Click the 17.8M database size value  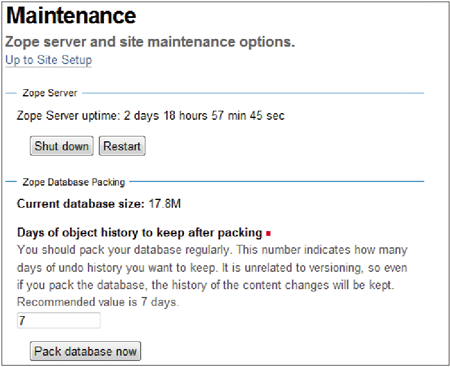pyautogui.click(x=165, y=204)
